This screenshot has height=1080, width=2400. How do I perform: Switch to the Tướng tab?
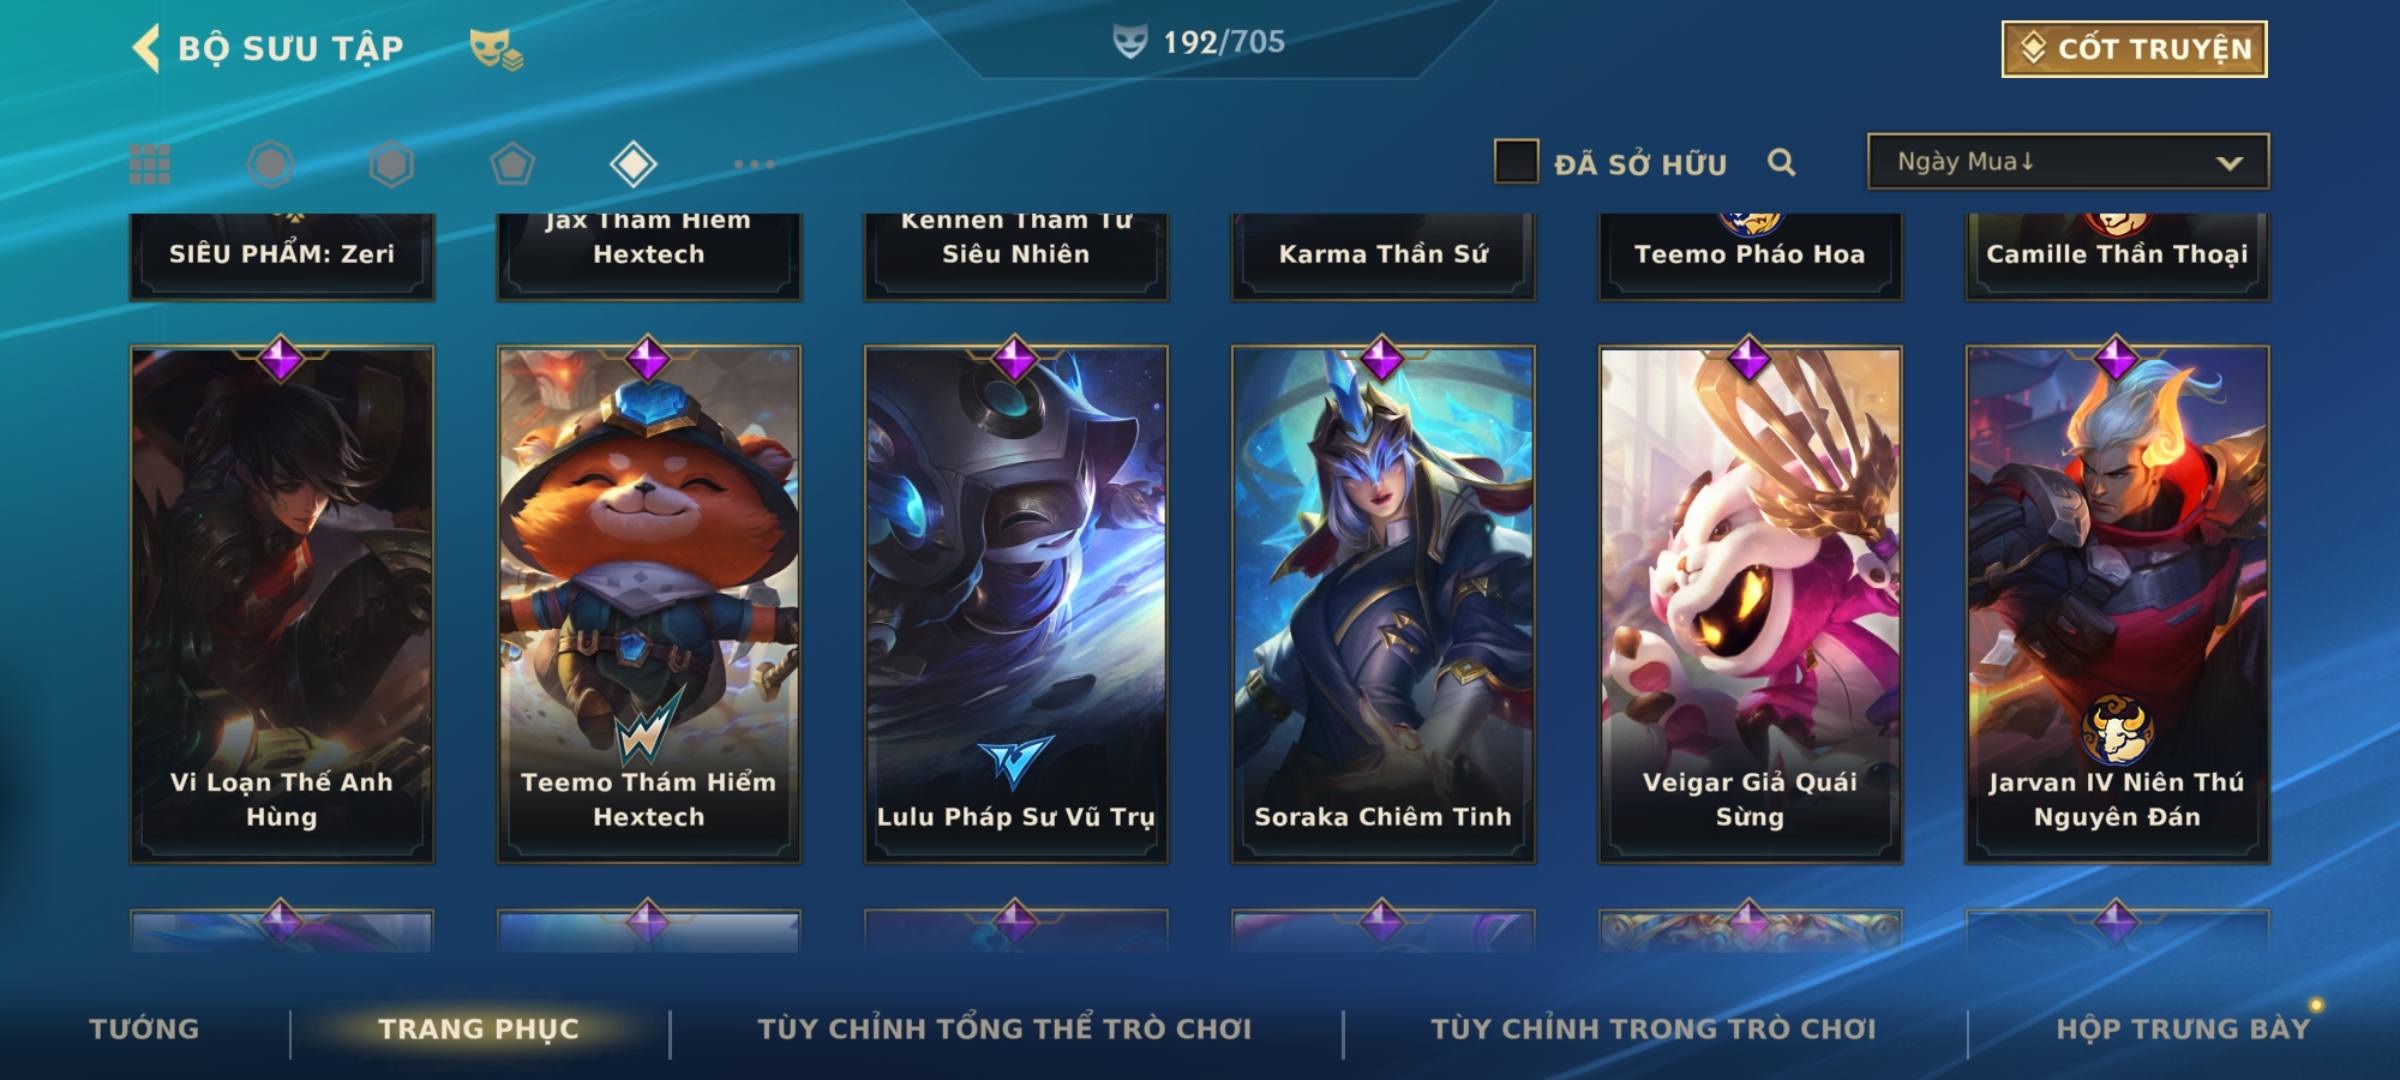click(144, 1028)
